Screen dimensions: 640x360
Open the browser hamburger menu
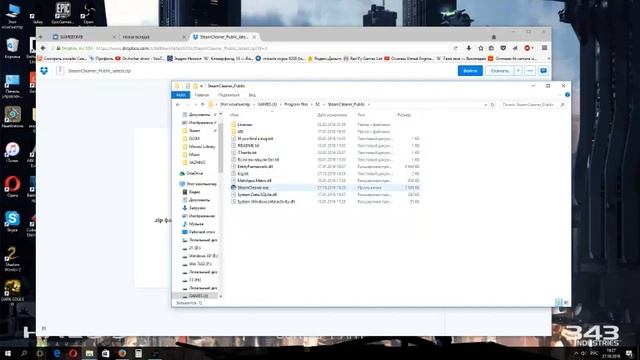(544, 48)
